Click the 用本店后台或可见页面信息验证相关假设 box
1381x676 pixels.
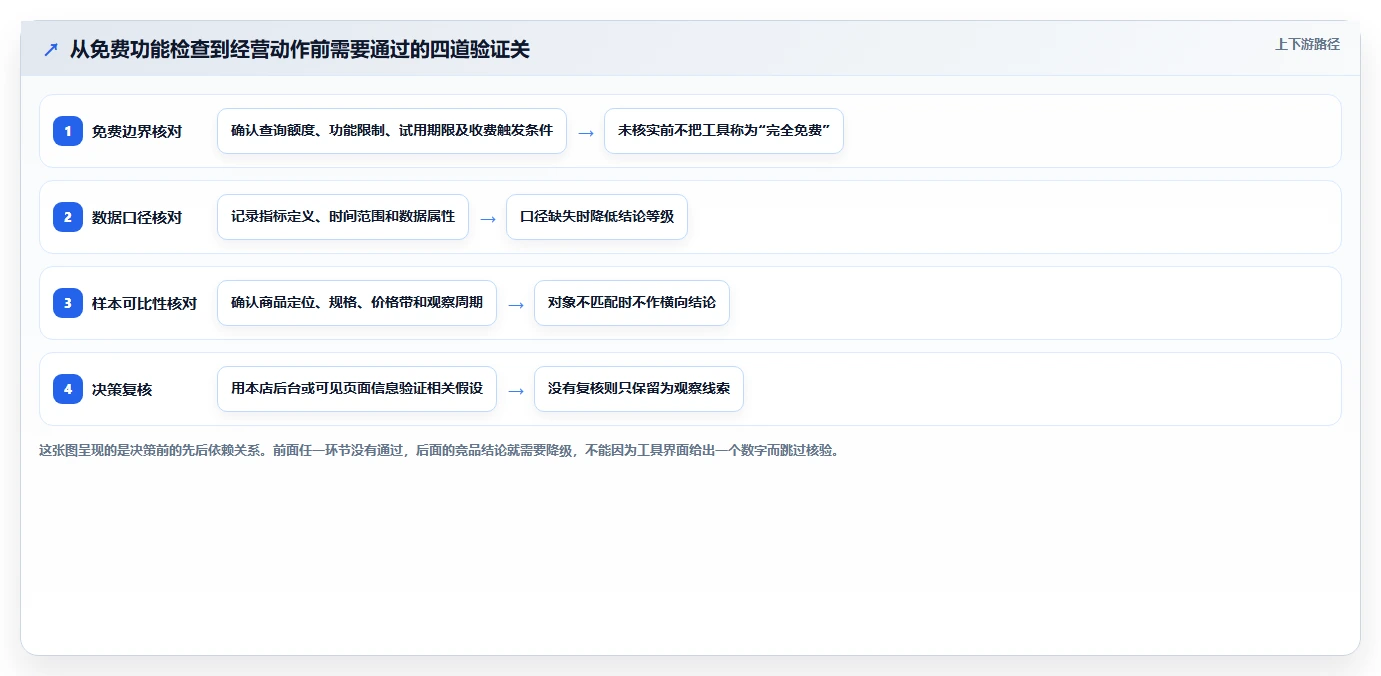coord(357,389)
